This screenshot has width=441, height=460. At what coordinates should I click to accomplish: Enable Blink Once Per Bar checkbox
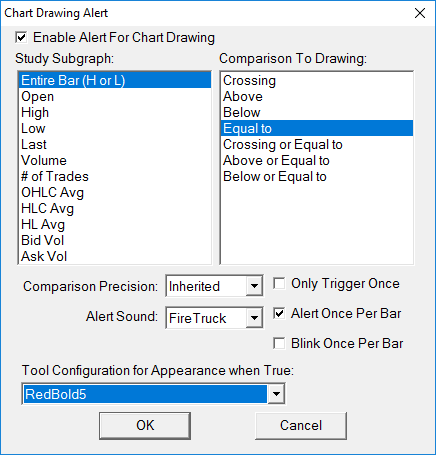[279, 343]
